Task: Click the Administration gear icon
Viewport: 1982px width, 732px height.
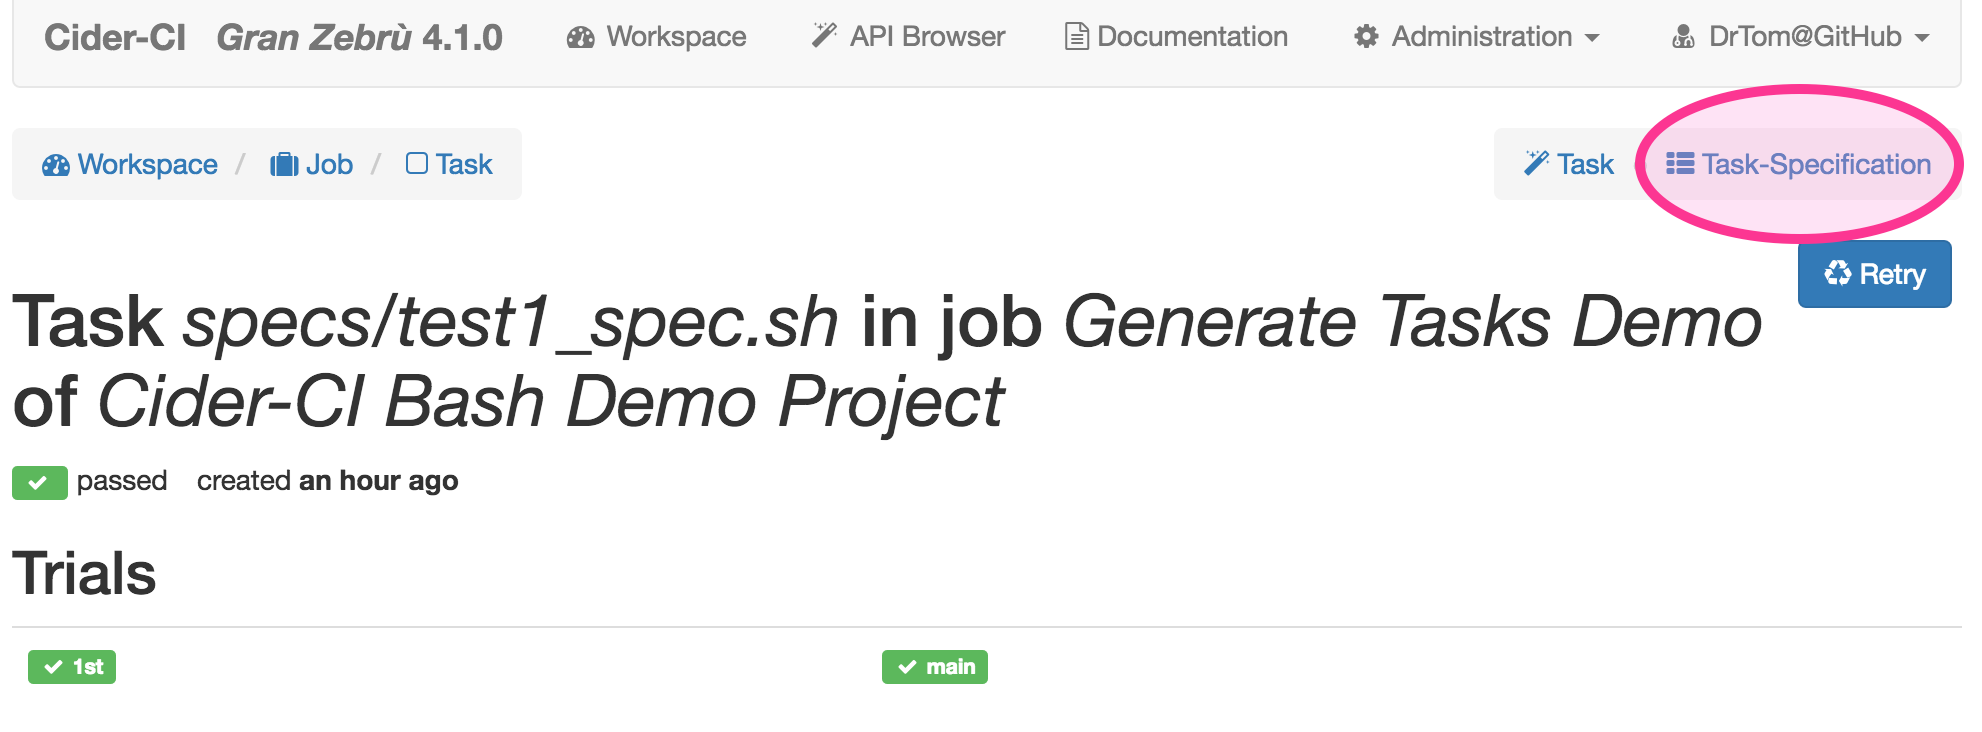Action: [1366, 37]
